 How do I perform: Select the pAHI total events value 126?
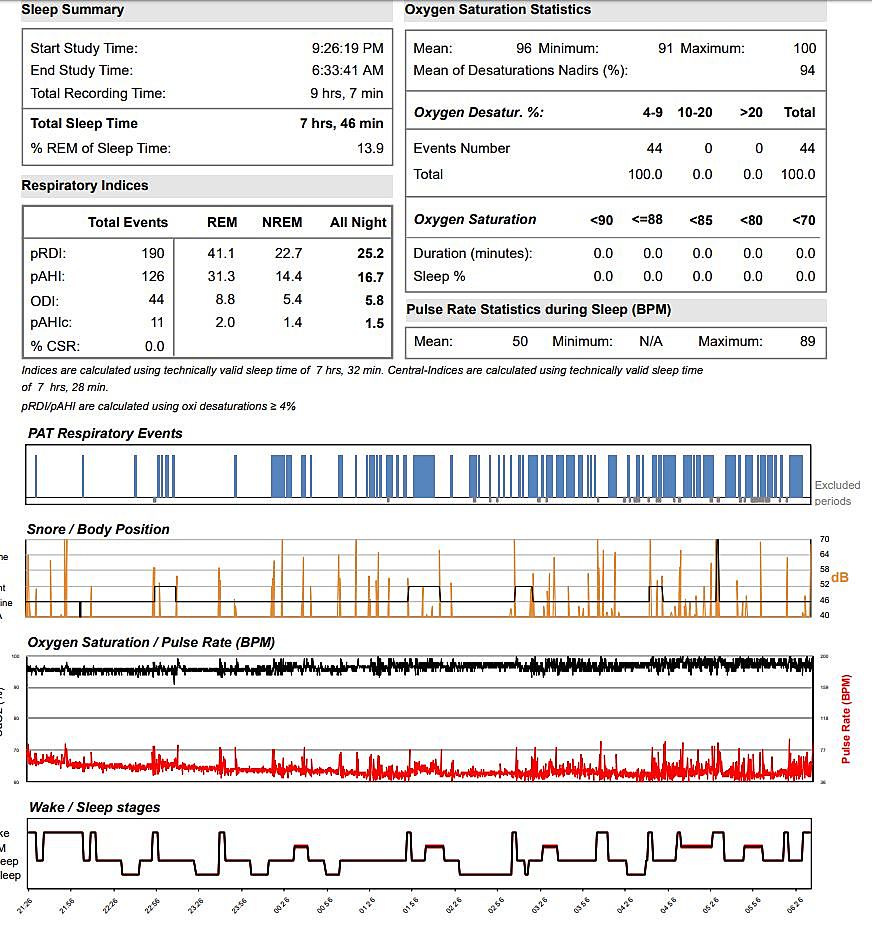152,276
